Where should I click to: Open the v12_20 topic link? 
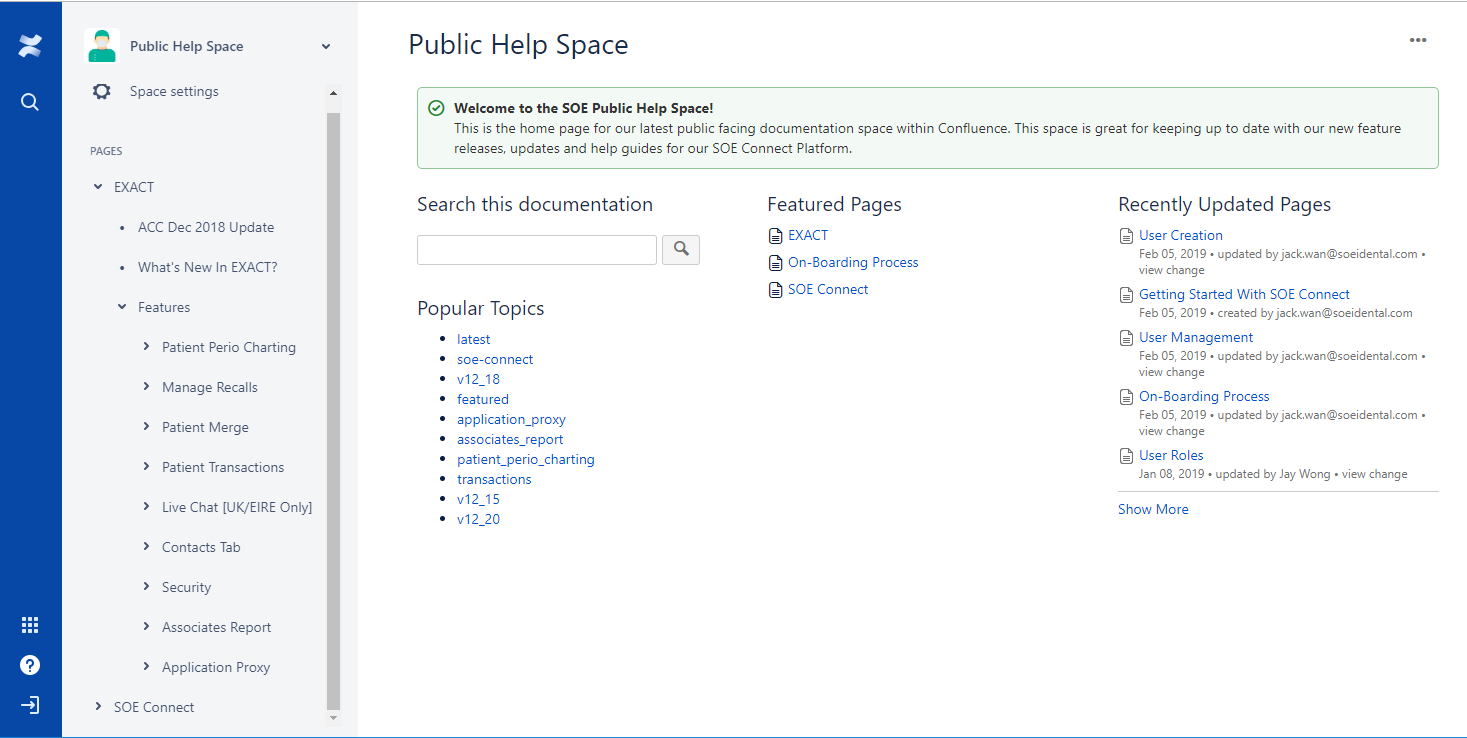click(x=478, y=519)
